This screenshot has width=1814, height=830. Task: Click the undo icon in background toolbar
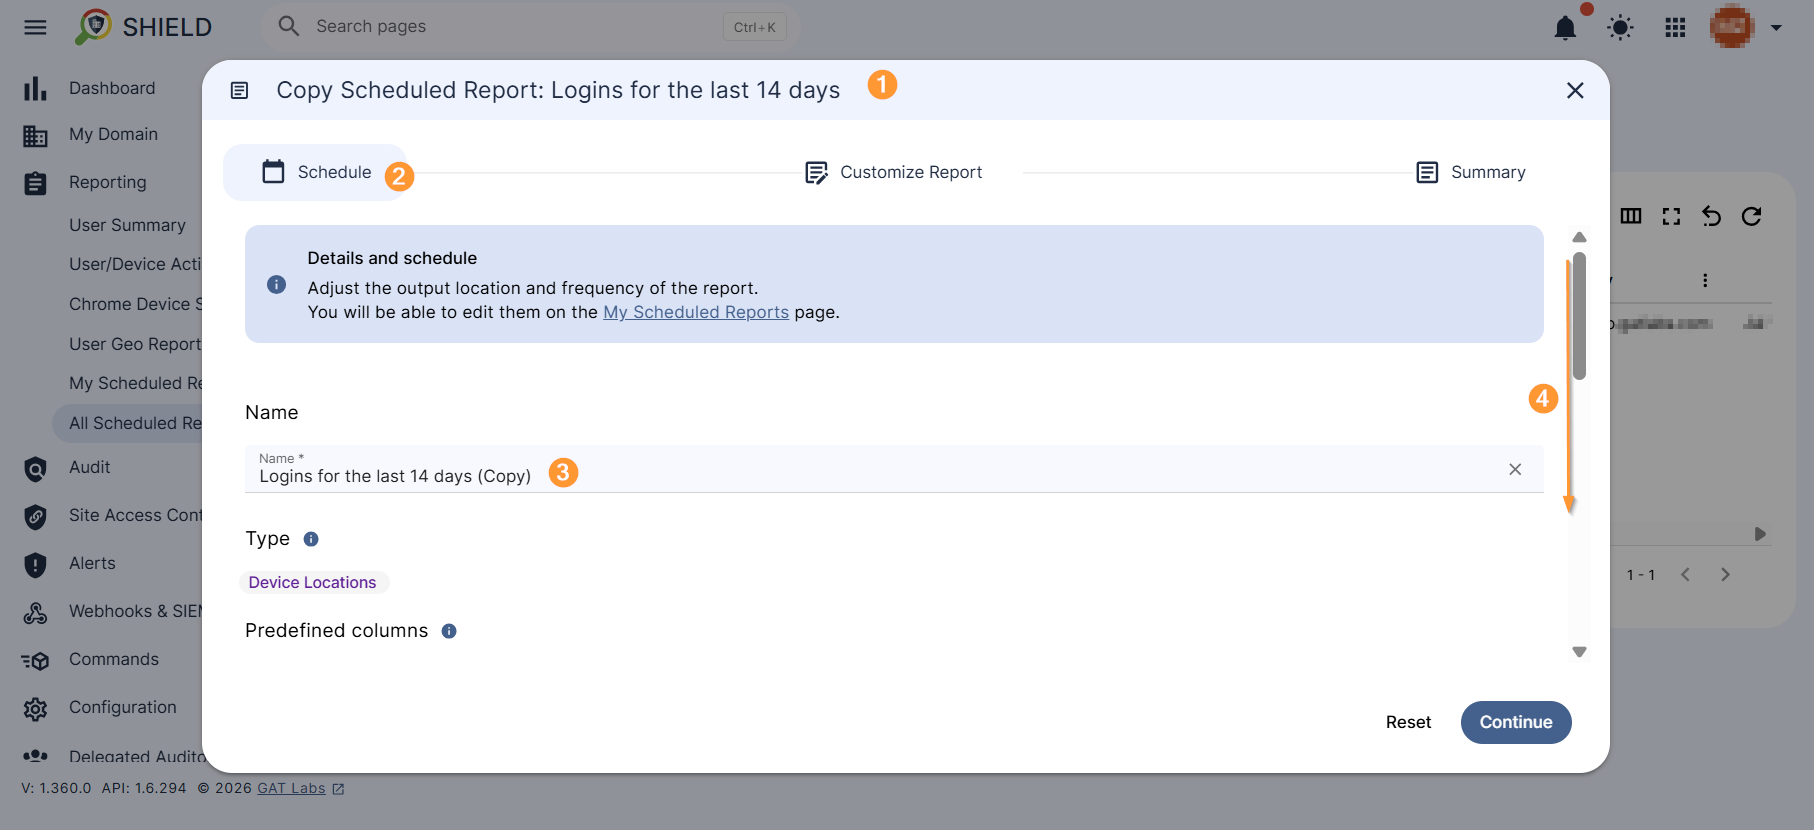coord(1711,216)
